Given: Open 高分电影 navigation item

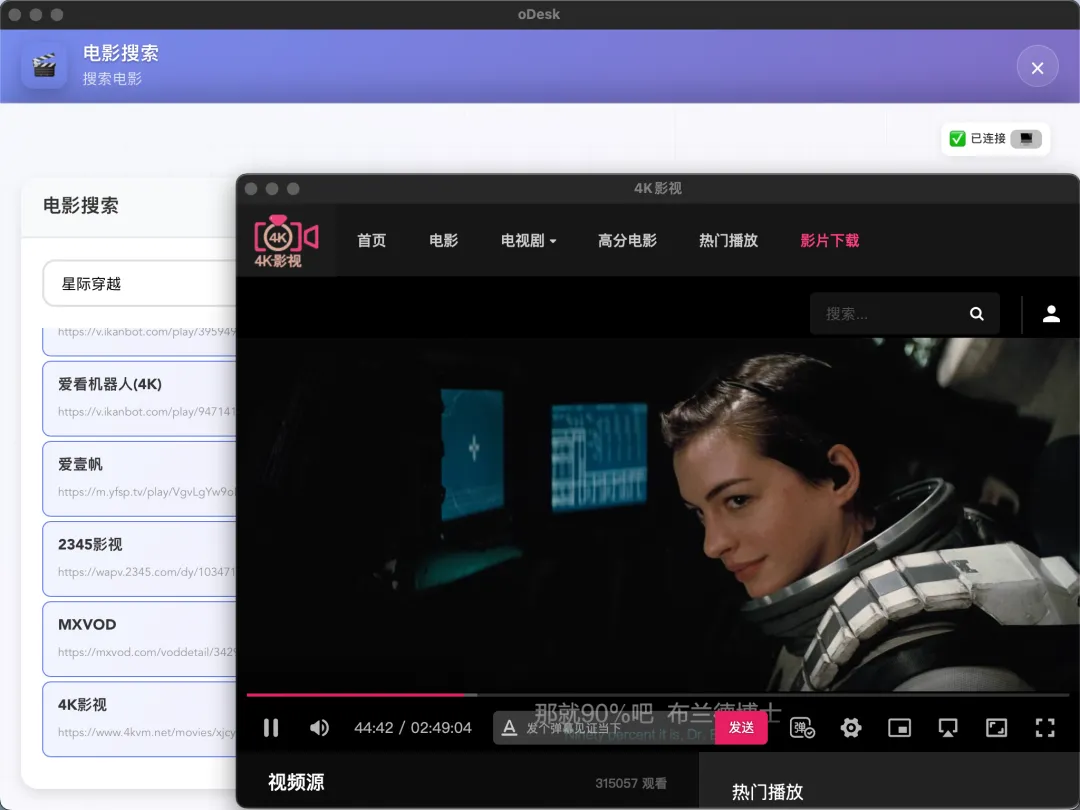Looking at the screenshot, I should [627, 240].
